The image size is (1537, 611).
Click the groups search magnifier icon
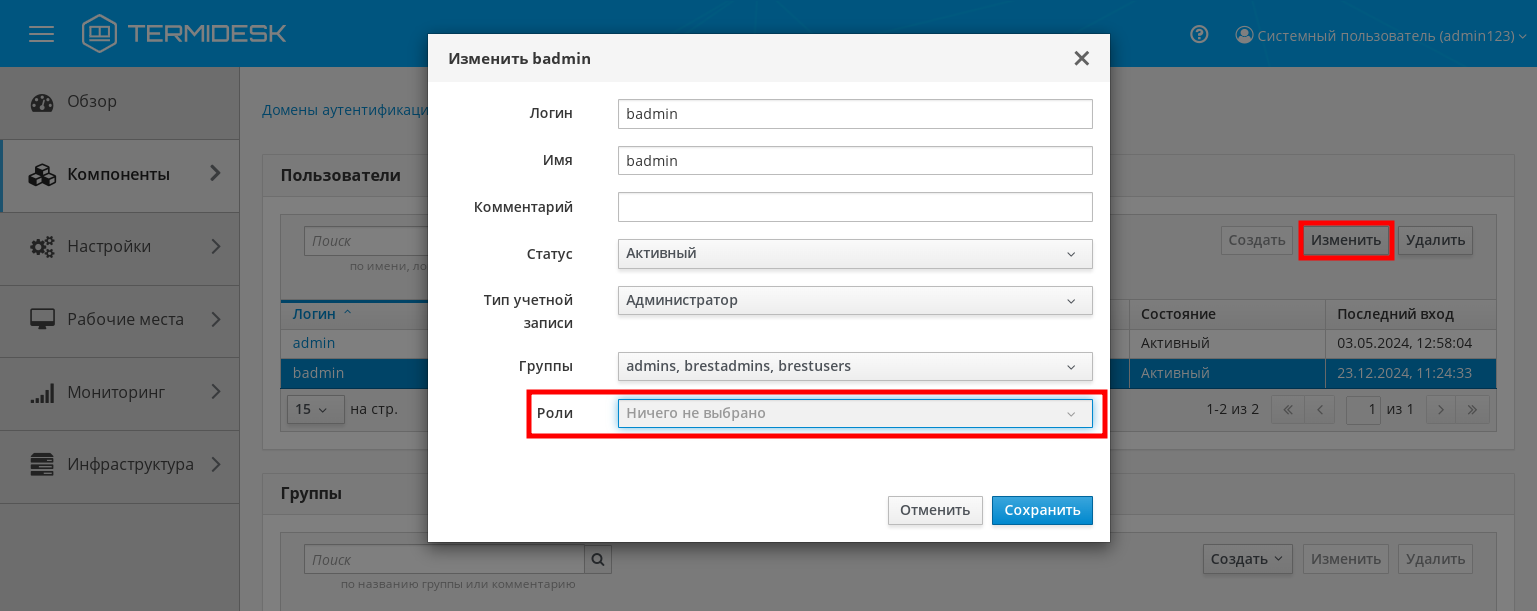pyautogui.click(x=598, y=559)
